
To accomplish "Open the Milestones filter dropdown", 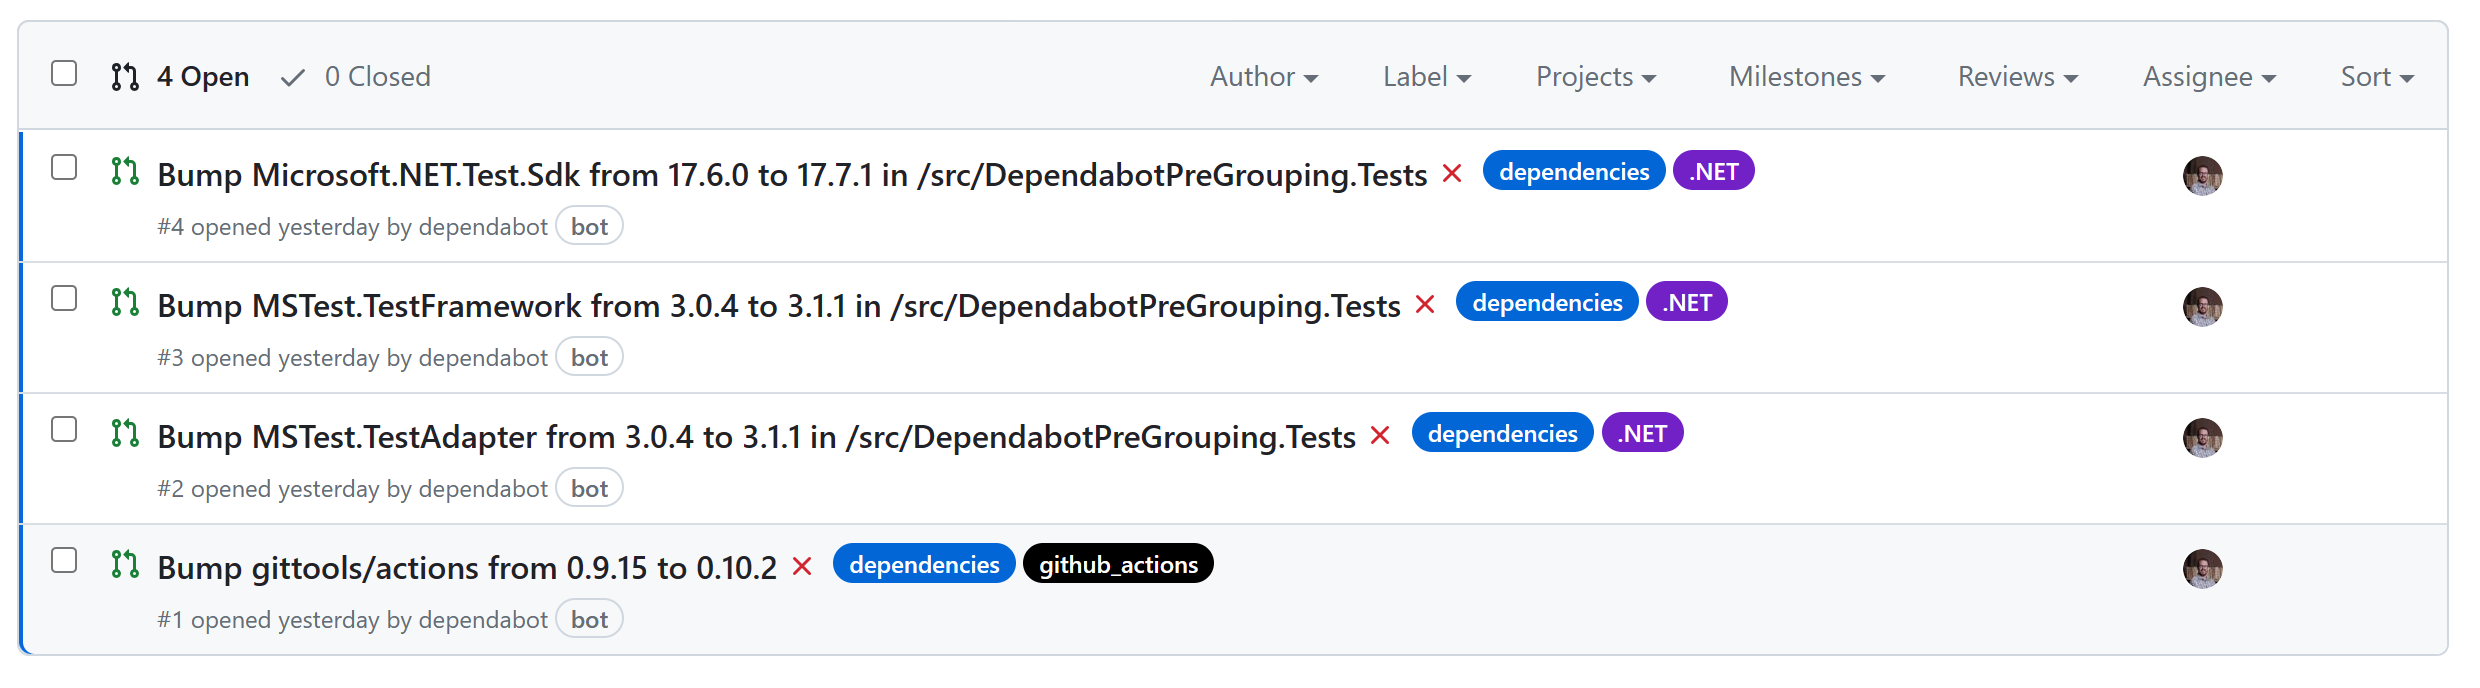I will pos(1807,76).
